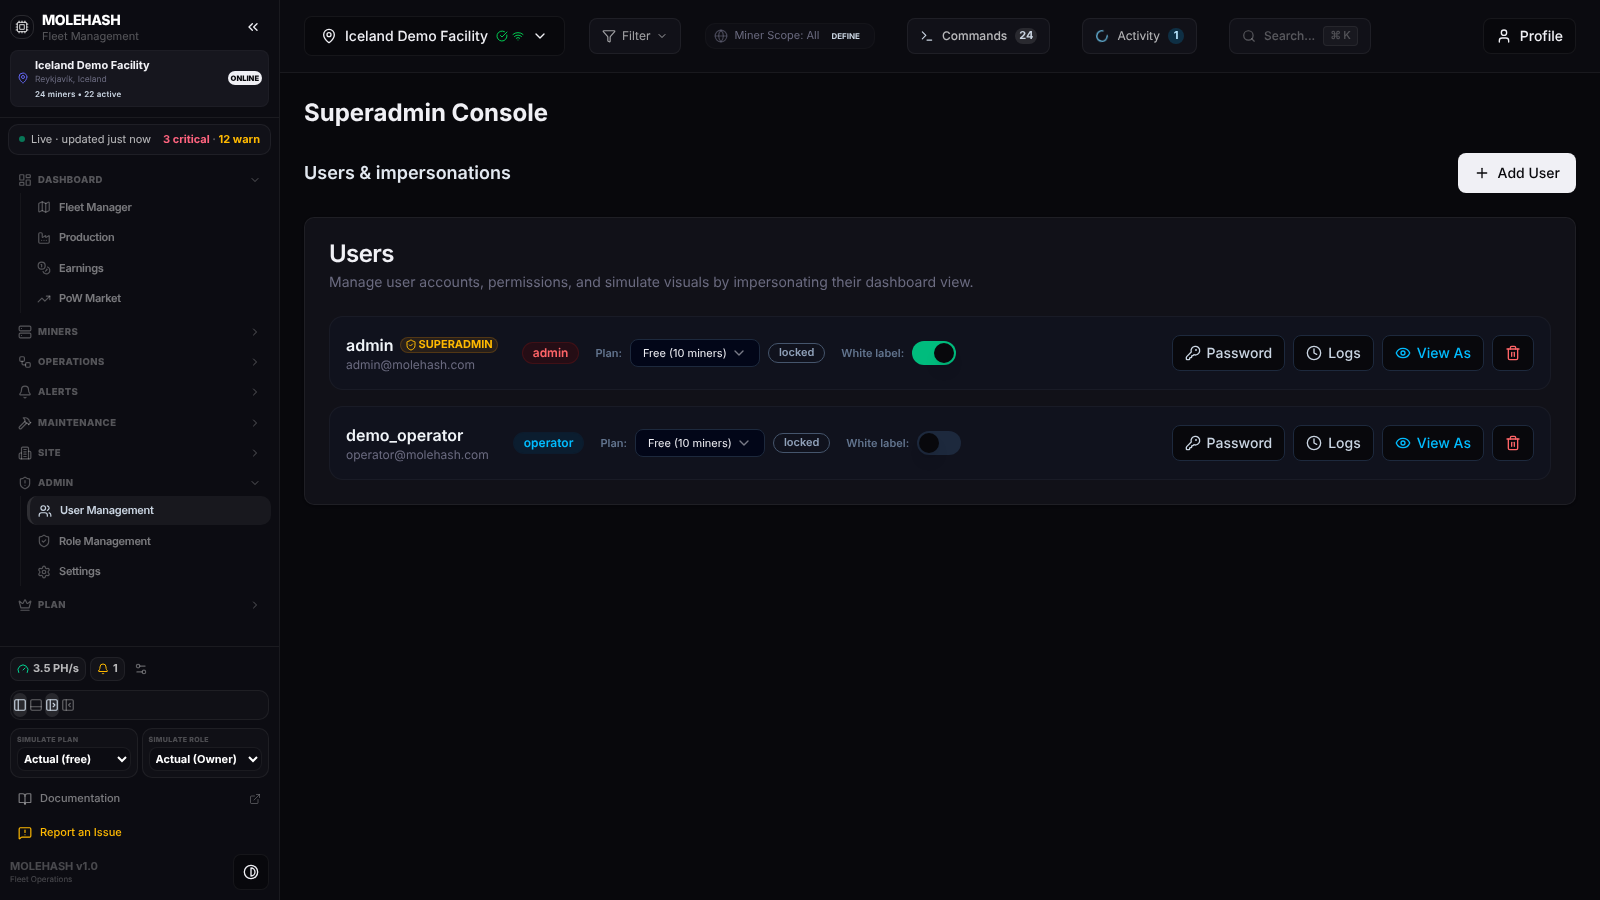Select the panel-collapse-left layout icon

point(68,705)
